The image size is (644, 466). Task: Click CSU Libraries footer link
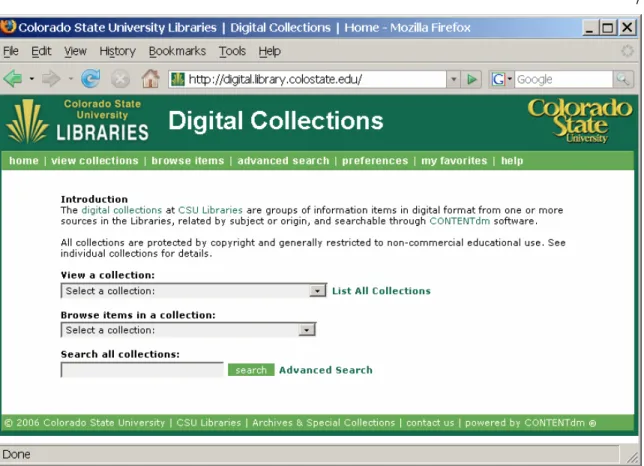pyautogui.click(x=209, y=422)
